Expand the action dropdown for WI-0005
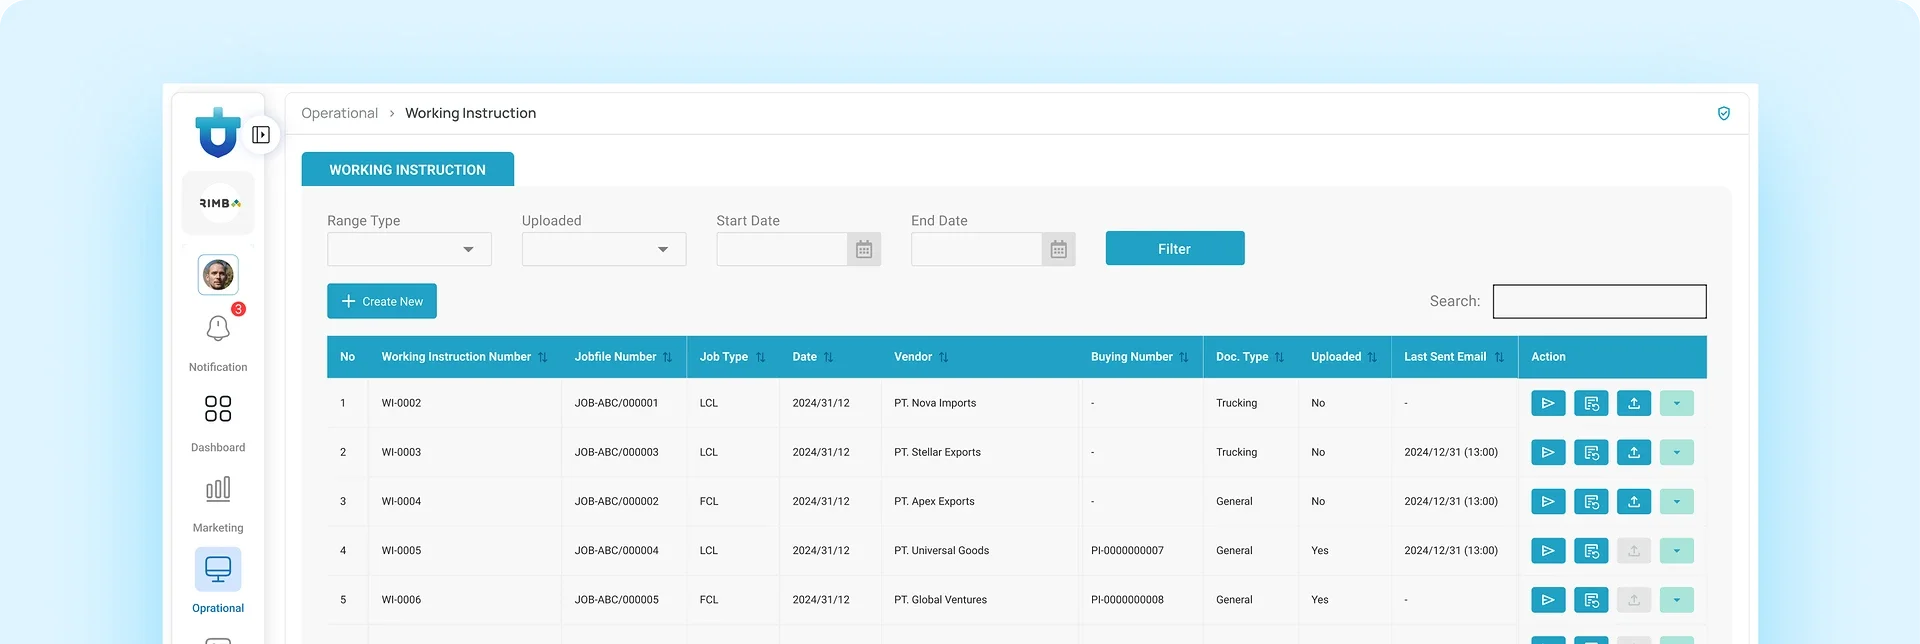Image resolution: width=1920 pixels, height=644 pixels. point(1677,550)
